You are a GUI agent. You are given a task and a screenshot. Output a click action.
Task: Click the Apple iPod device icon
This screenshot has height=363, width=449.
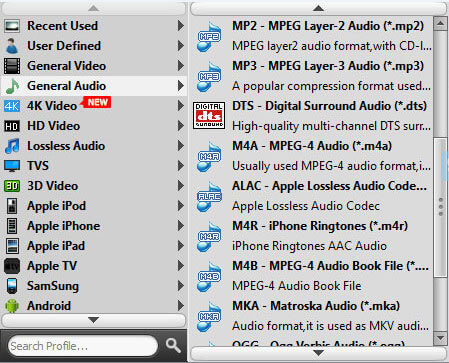point(12,206)
